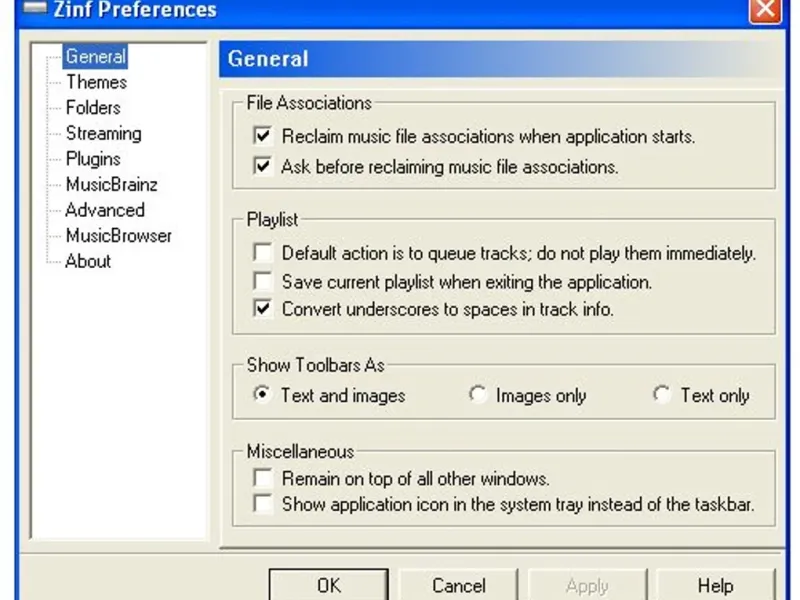Toggle Convert underscores to spaces checkbox
800x600 pixels.
[263, 309]
